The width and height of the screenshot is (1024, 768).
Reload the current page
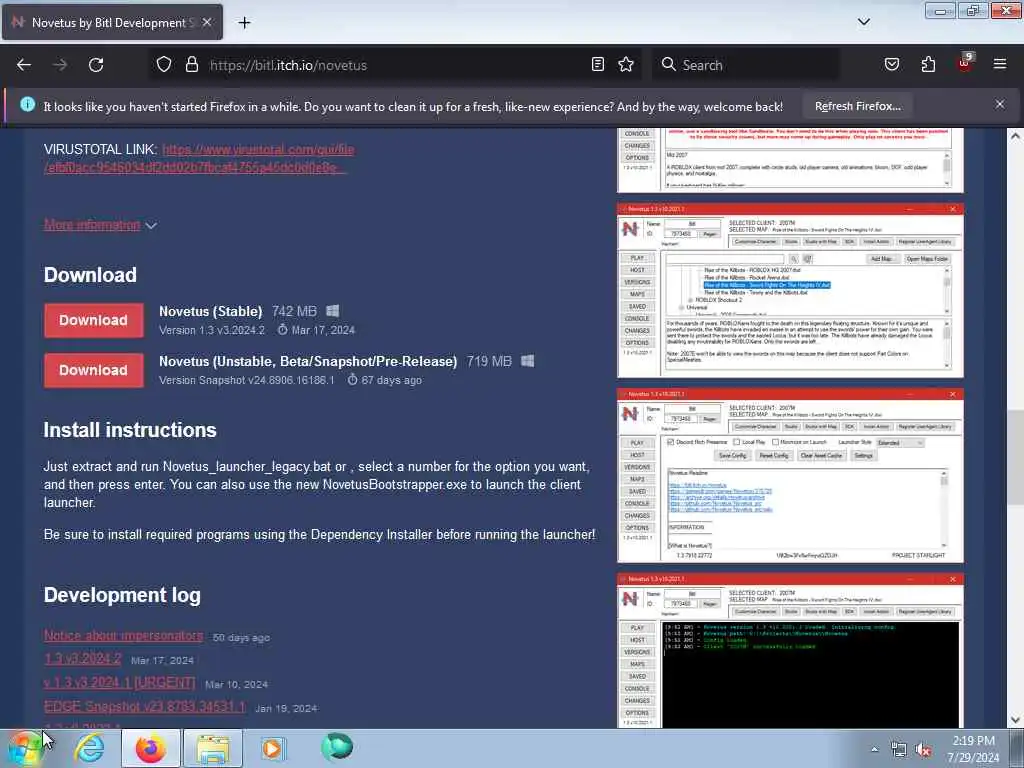(96, 65)
